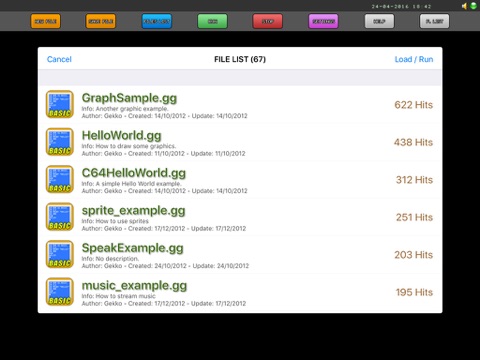Viewport: 480px width, 360px height.
Task: Click the speaker volume icon in top bar
Action: point(464,6)
